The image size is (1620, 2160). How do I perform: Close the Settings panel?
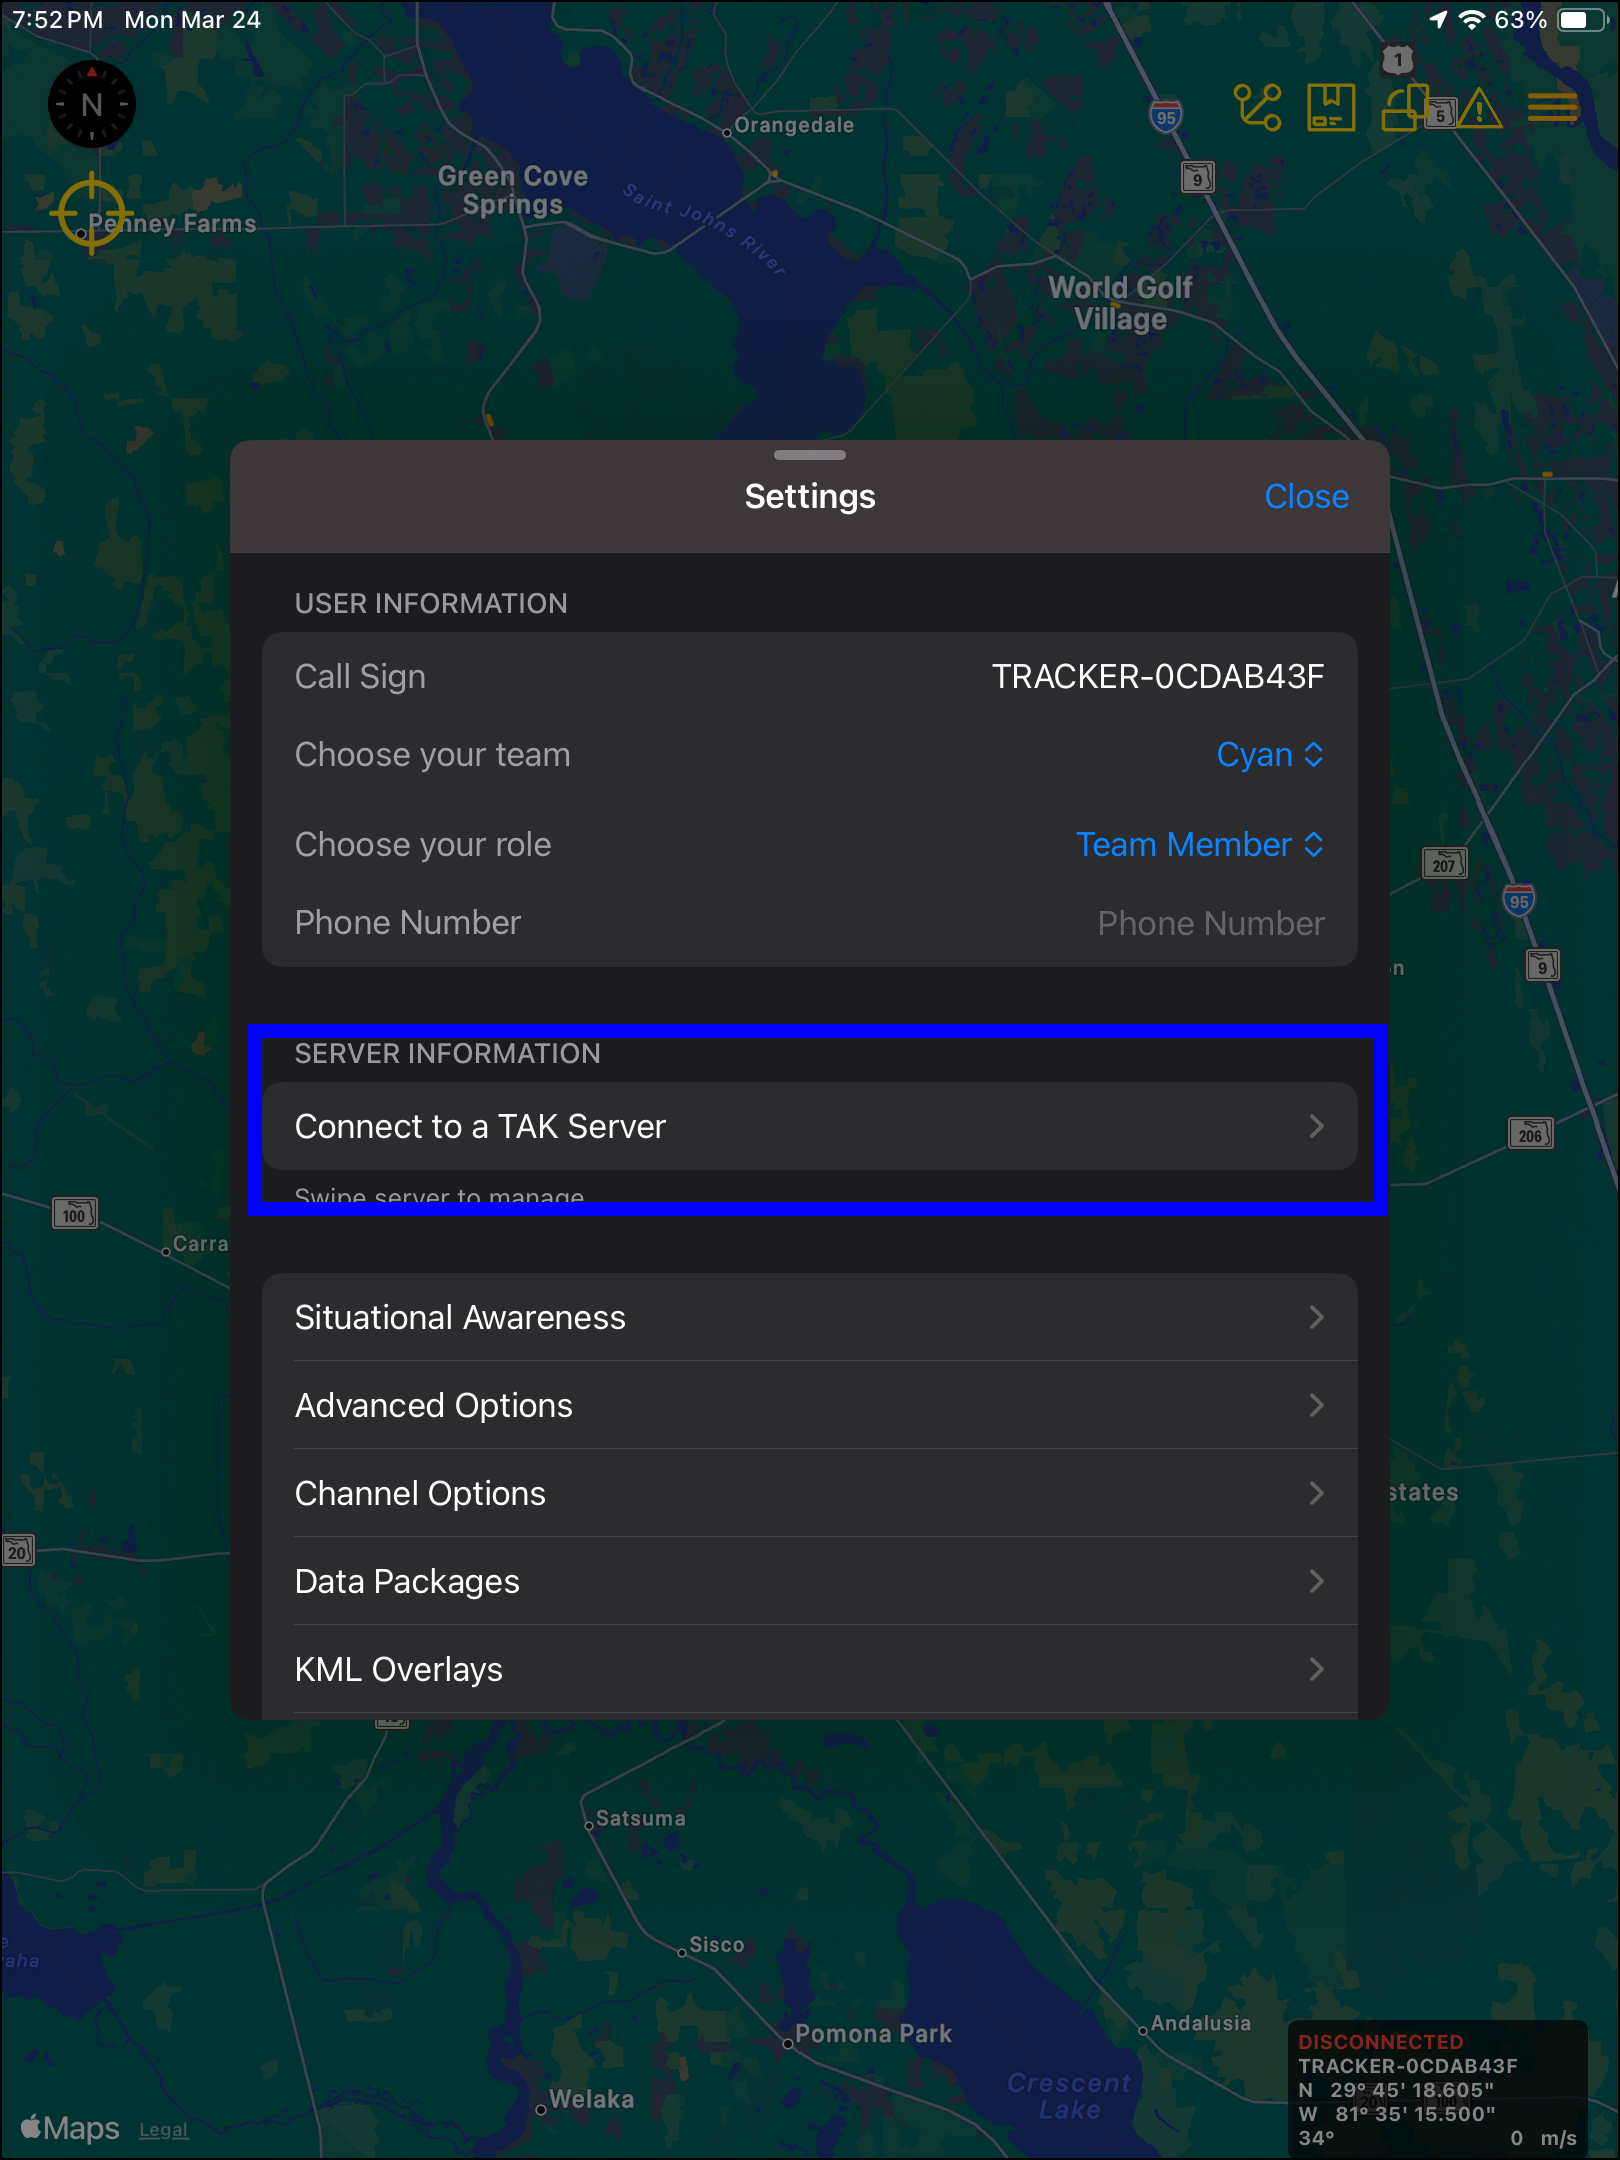click(x=1306, y=497)
